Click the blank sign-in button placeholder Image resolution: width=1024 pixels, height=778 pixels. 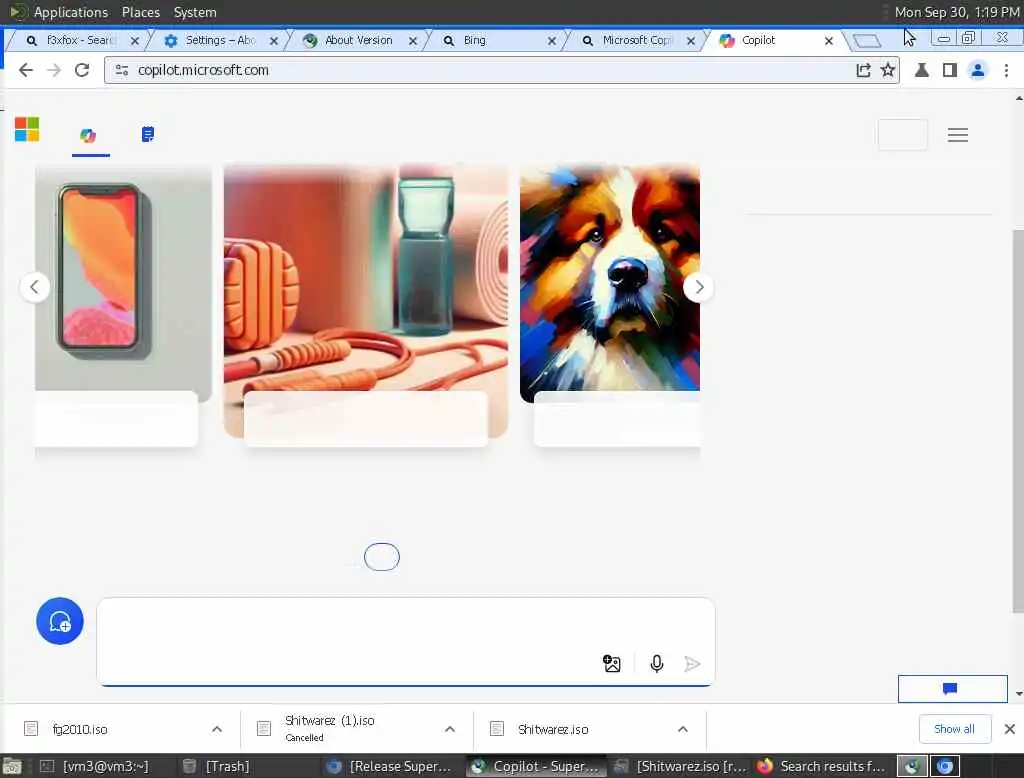coord(903,135)
